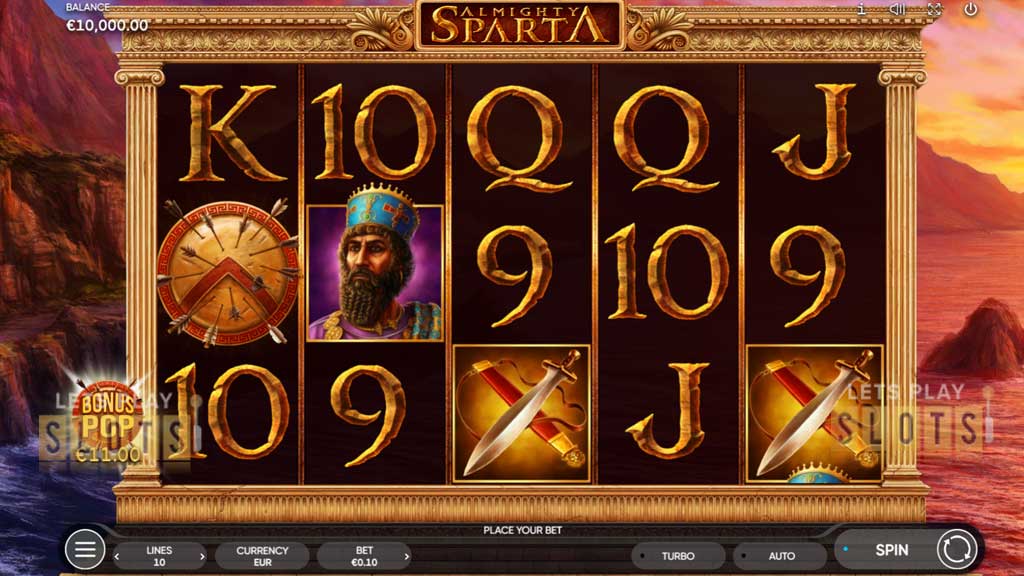The image size is (1024, 576).
Task: Toggle Turbo mode on
Action: pos(678,556)
